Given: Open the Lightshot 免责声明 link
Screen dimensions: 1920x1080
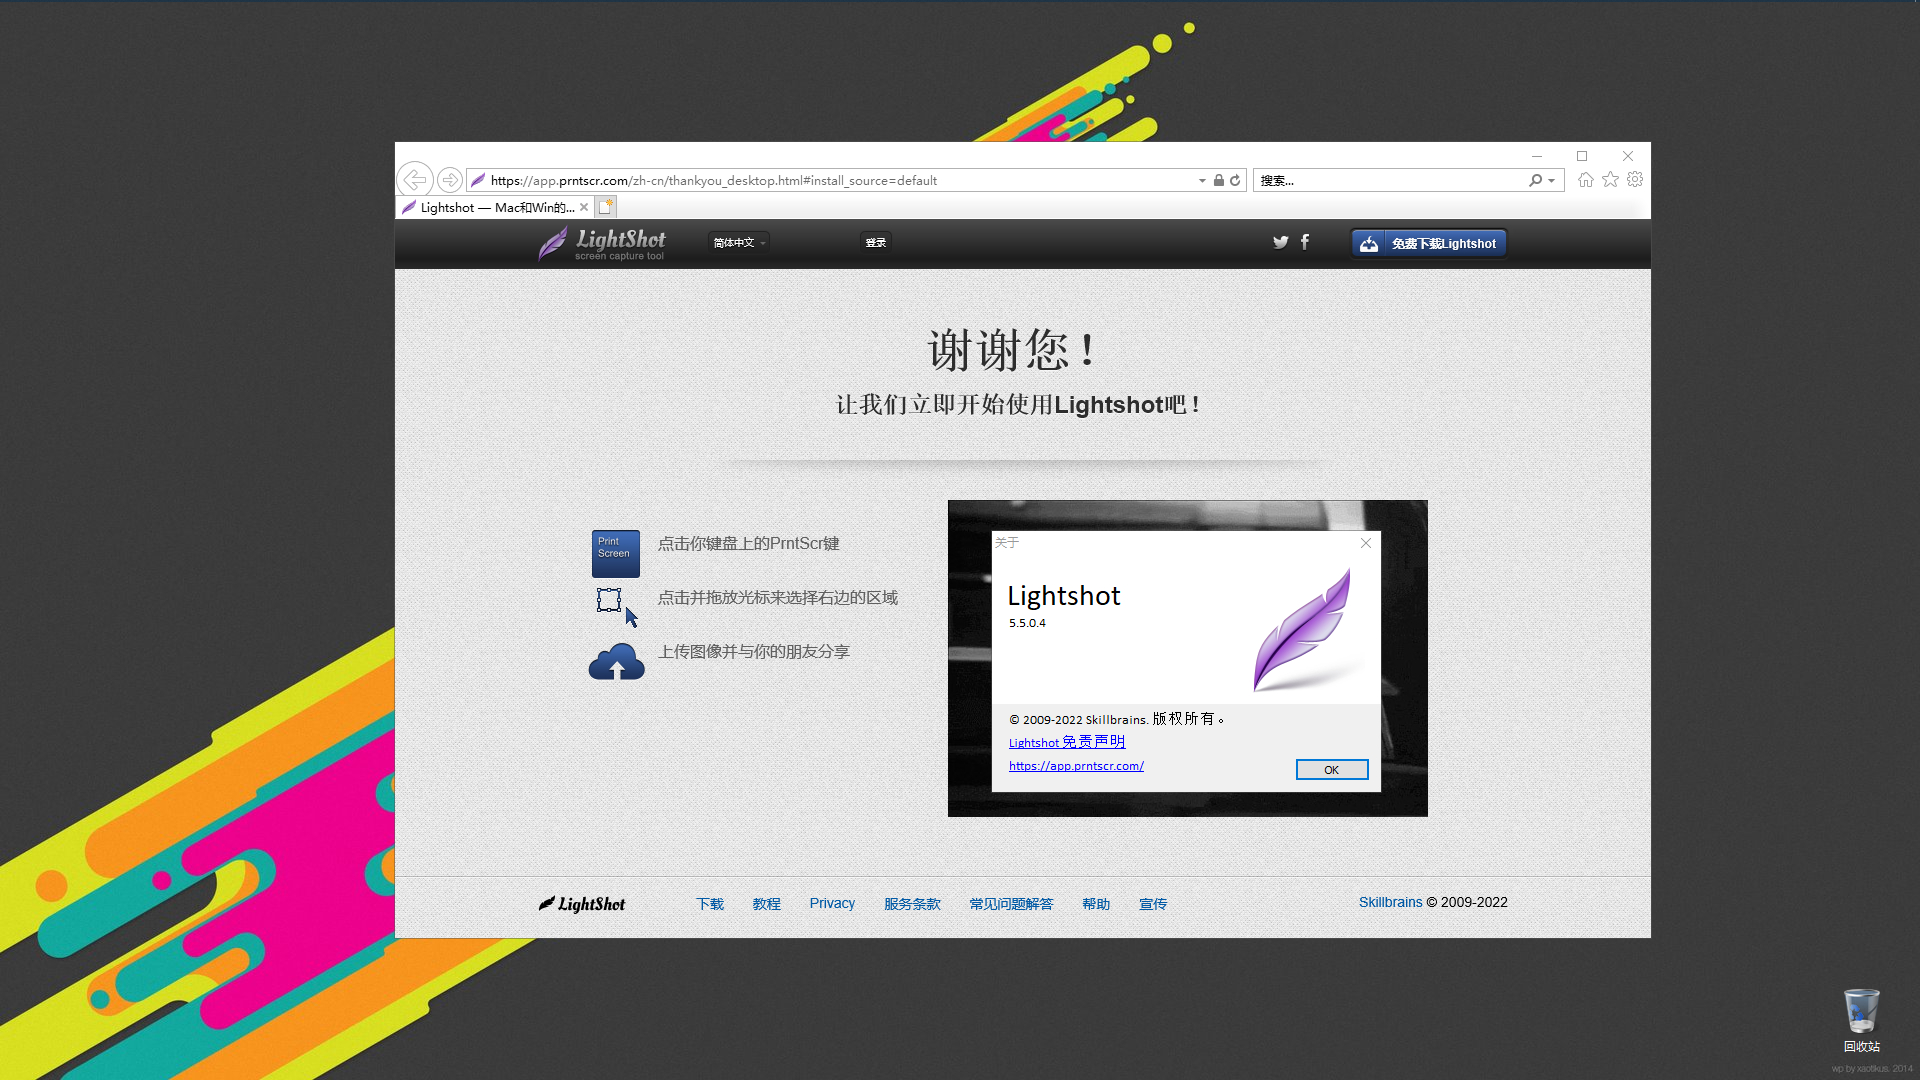Looking at the screenshot, I should pyautogui.click(x=1066, y=742).
